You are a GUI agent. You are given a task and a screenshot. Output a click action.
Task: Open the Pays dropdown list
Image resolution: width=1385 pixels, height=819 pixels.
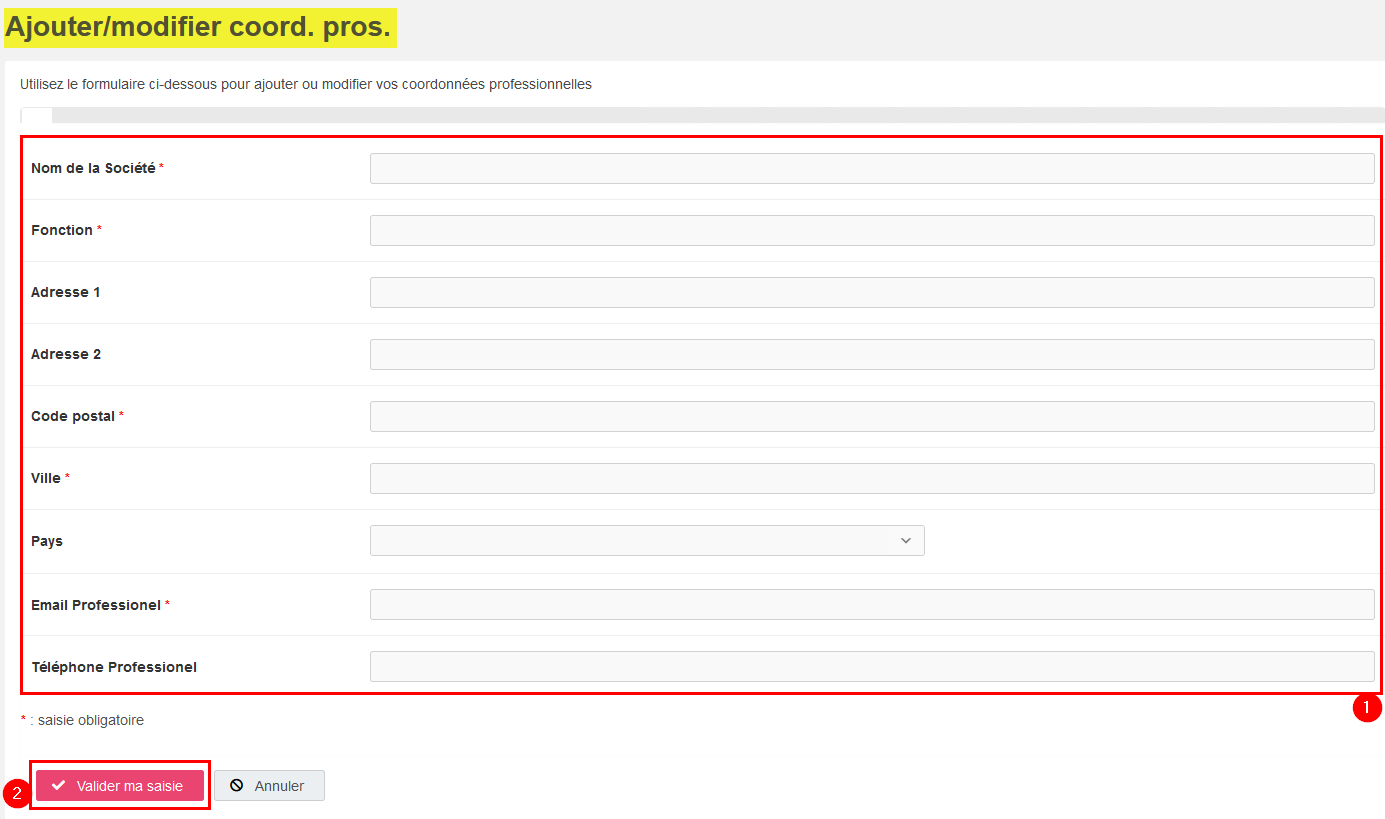click(647, 541)
